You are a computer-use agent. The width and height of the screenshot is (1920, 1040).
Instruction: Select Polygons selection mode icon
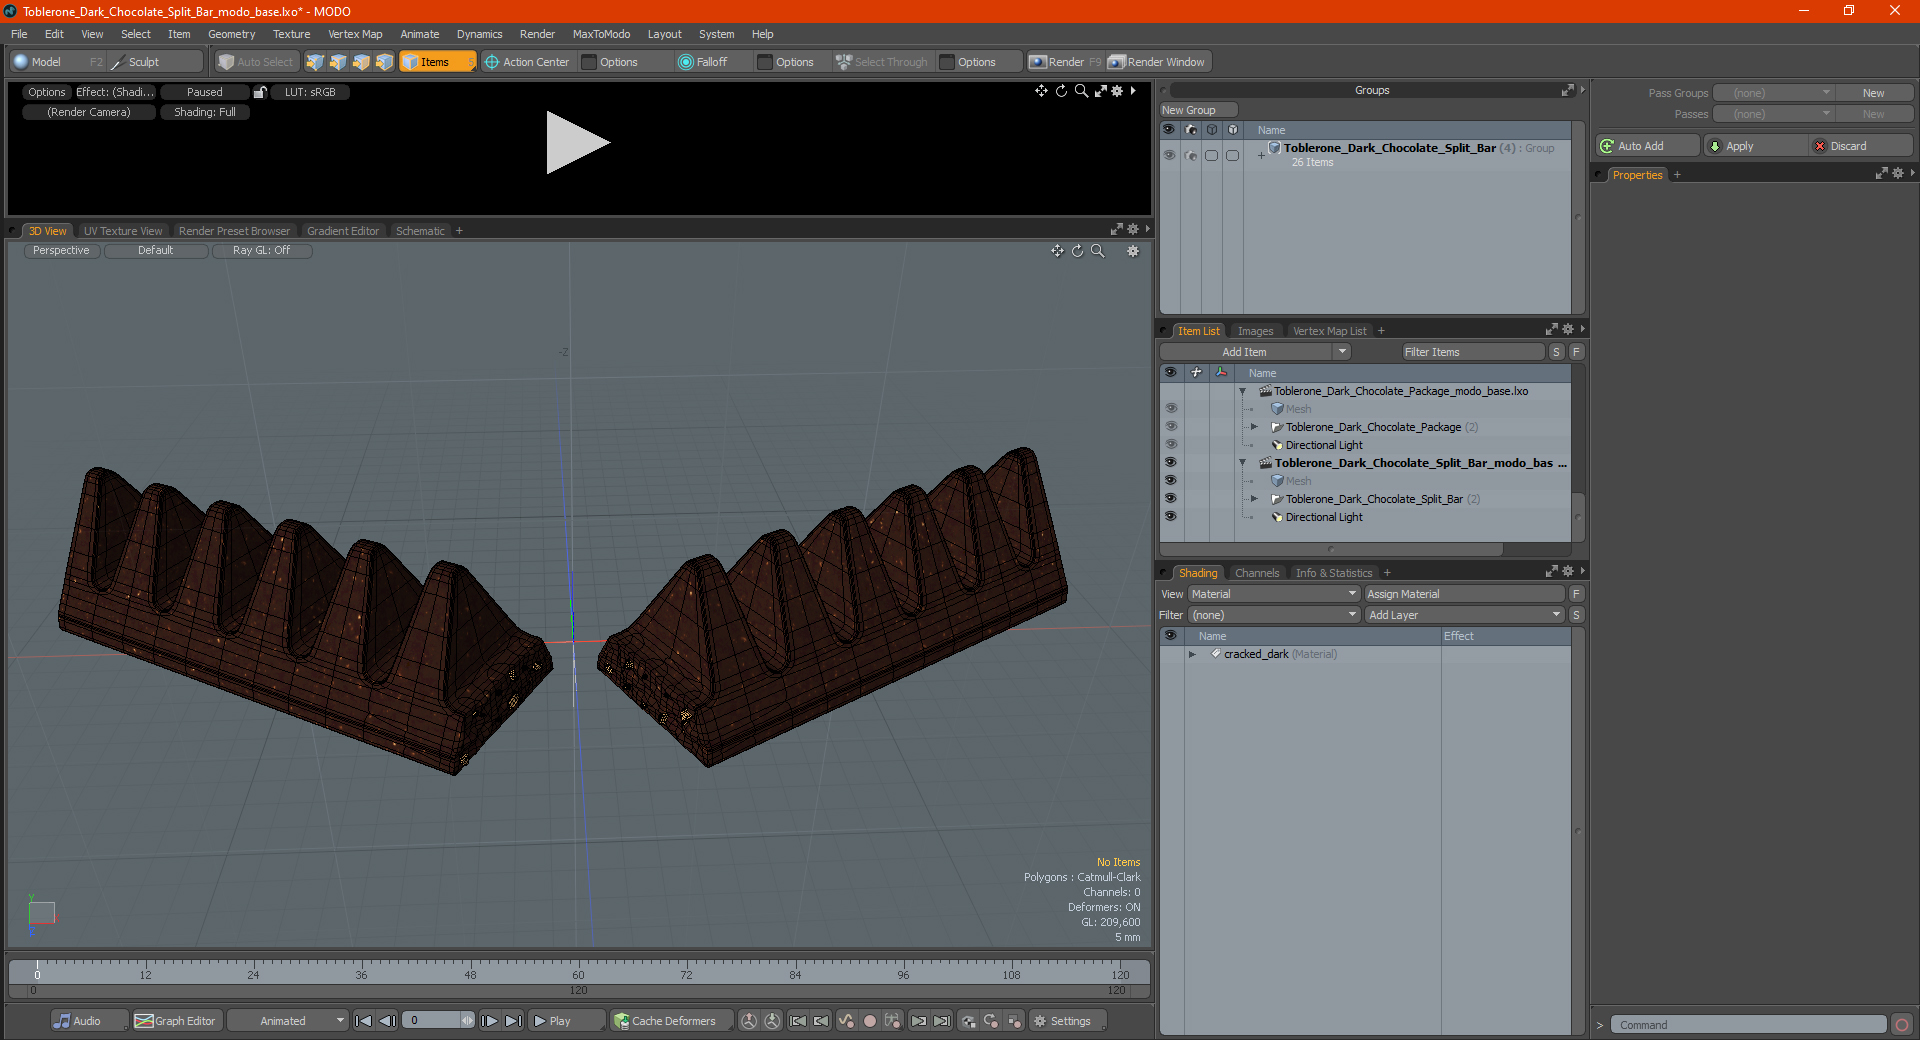click(361, 62)
